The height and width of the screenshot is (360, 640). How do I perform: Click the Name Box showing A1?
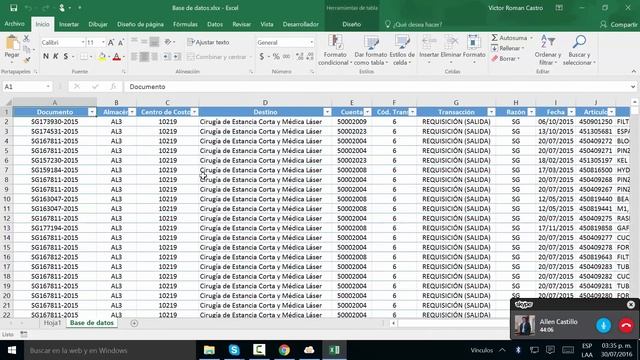27,87
